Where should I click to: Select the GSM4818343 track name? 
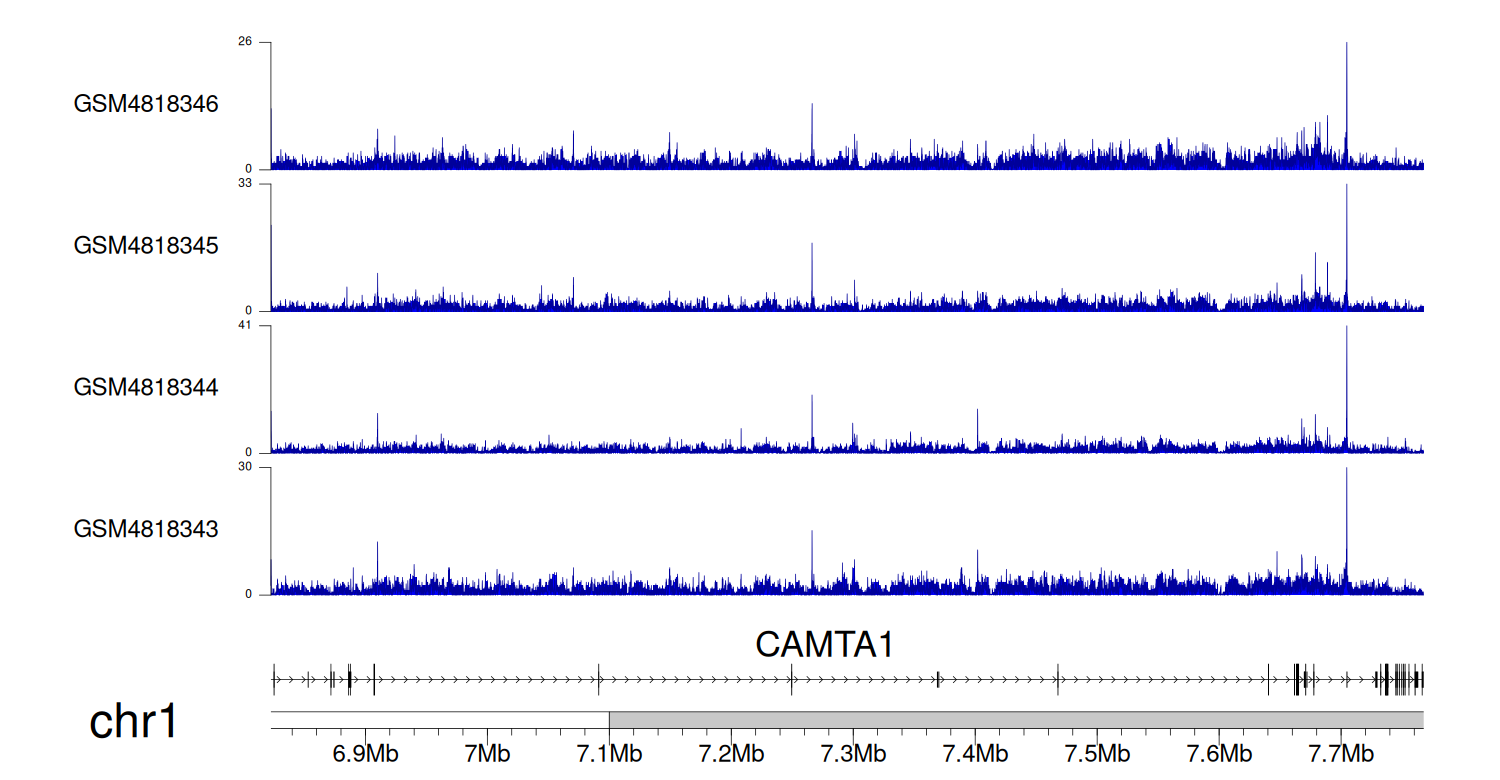pyautogui.click(x=146, y=528)
